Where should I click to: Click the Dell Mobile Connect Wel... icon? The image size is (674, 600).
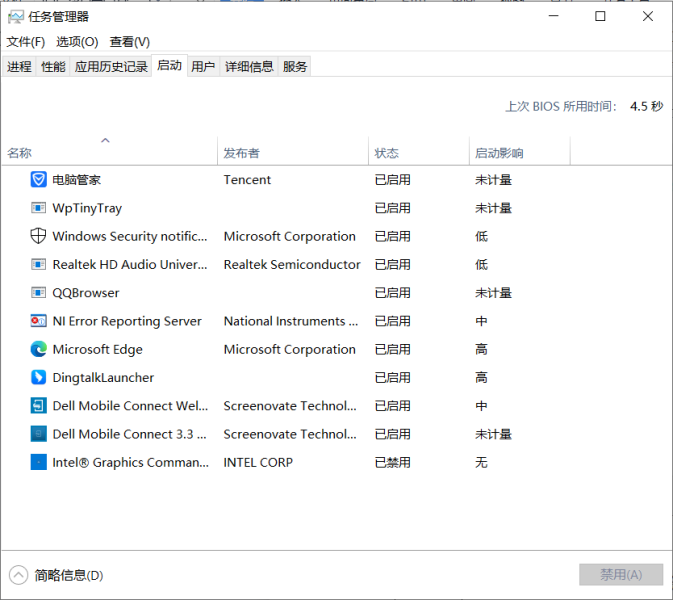[x=38, y=406]
